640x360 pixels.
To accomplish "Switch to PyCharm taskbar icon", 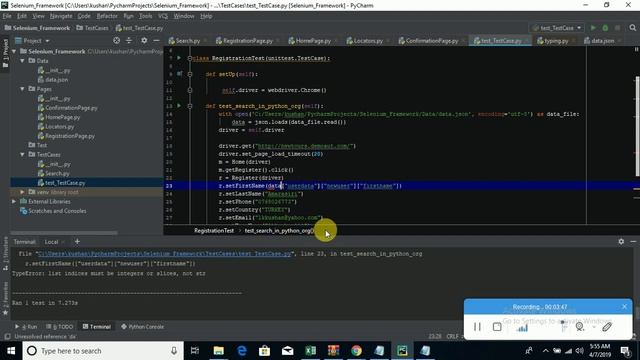I will (x=402, y=351).
